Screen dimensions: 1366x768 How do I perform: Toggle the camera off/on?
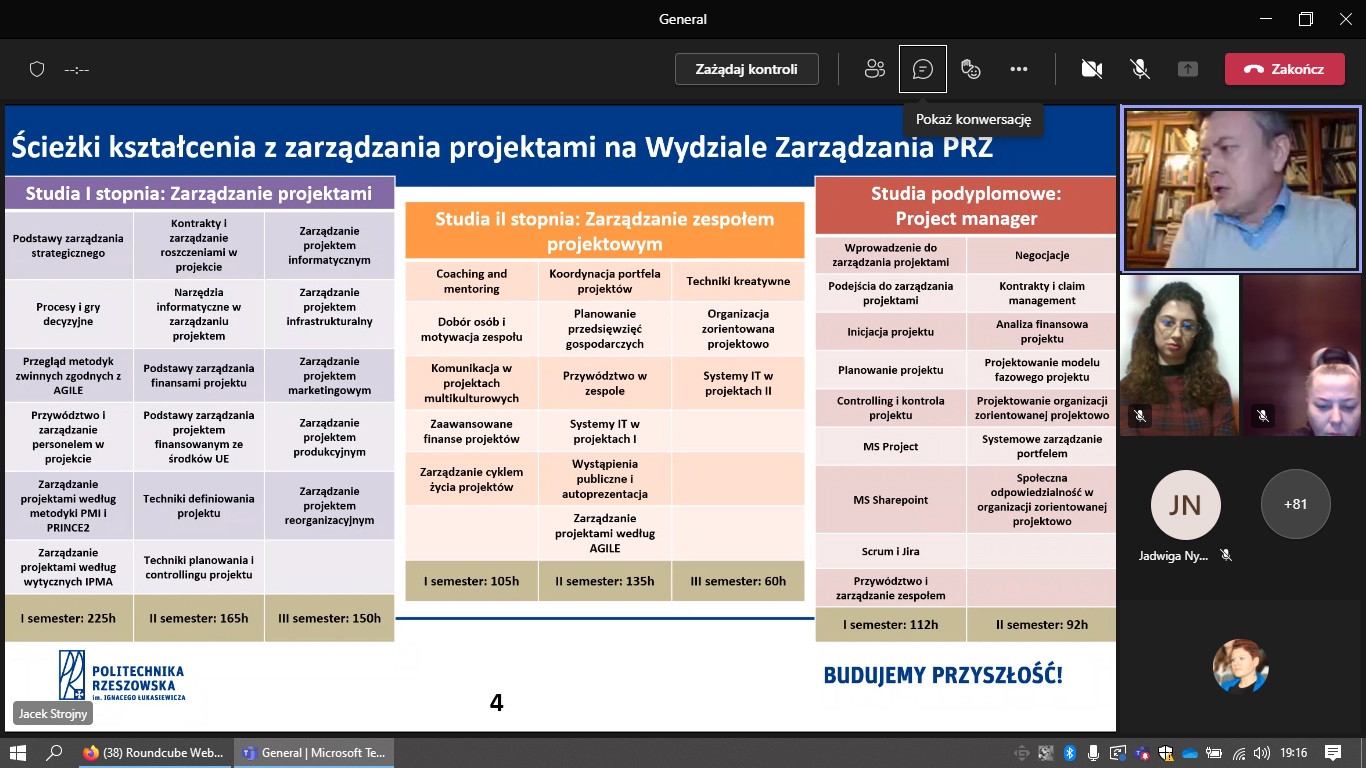click(x=1092, y=69)
